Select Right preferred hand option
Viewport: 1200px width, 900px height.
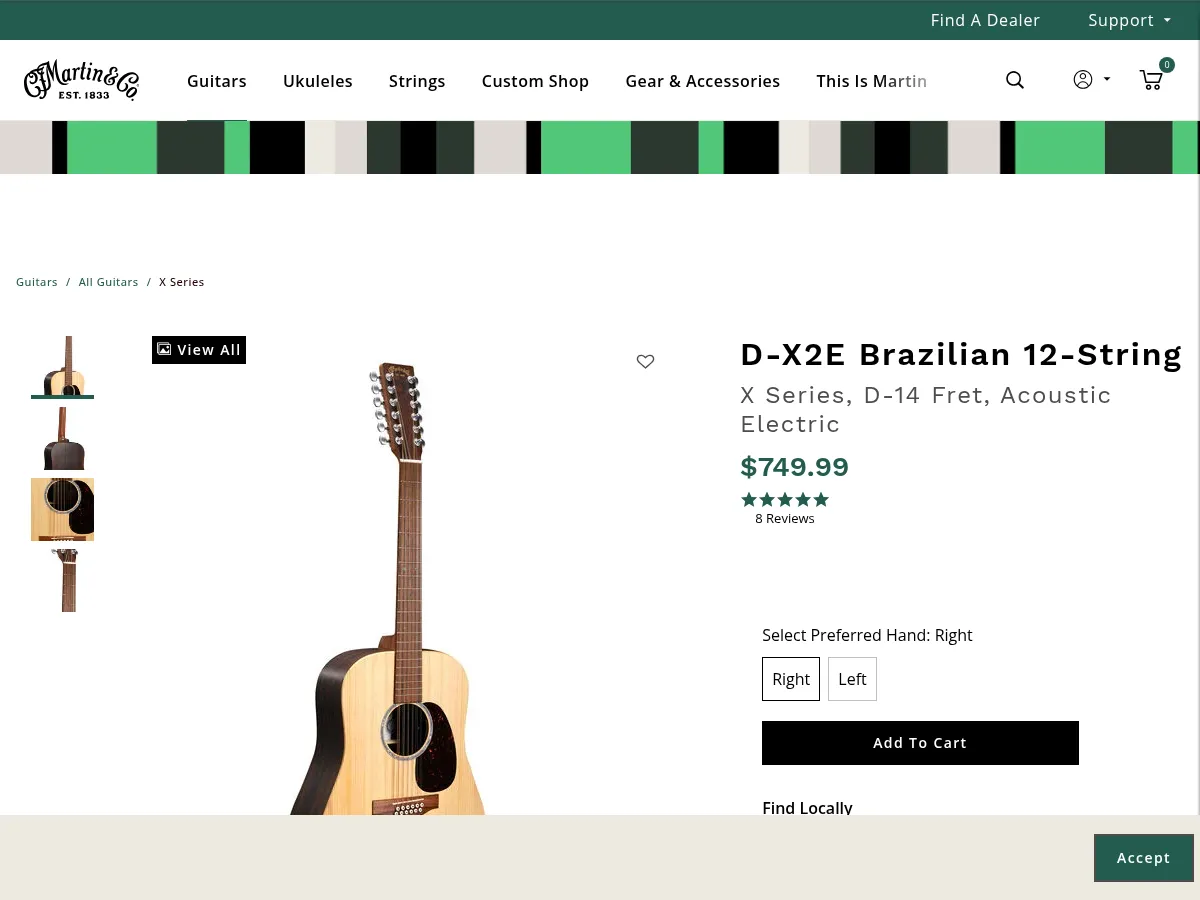point(791,679)
